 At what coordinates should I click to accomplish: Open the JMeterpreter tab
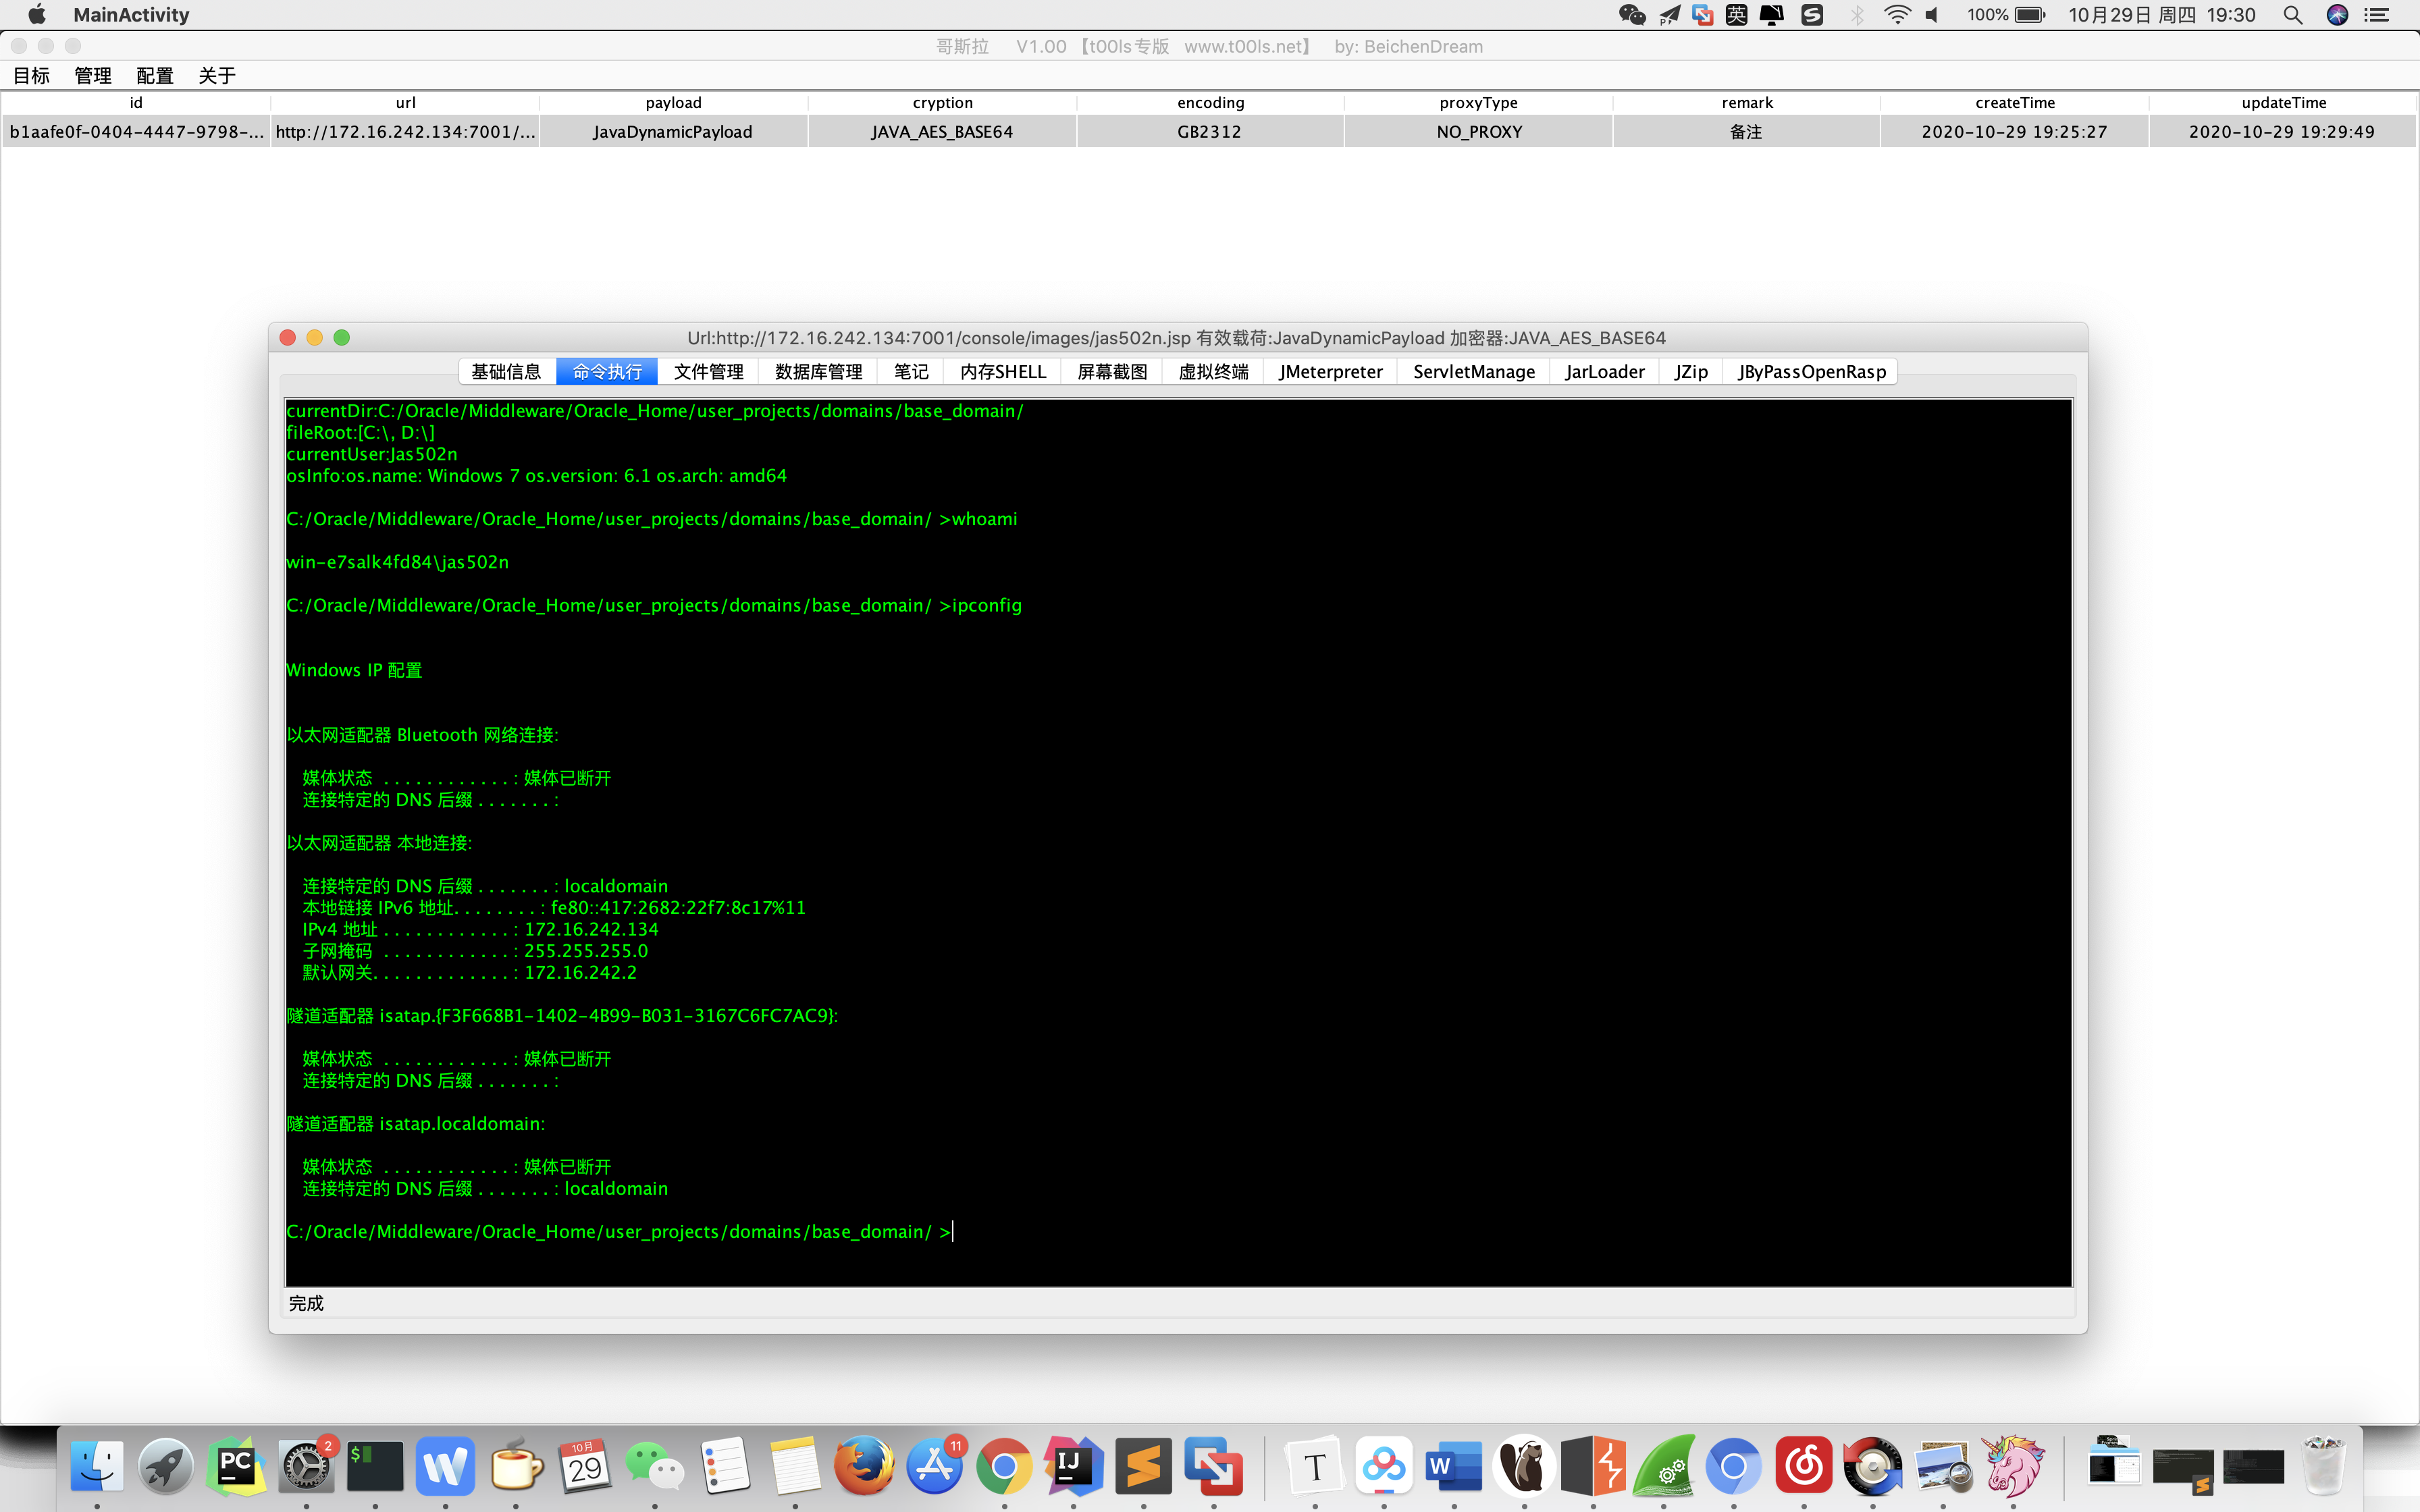click(1330, 372)
